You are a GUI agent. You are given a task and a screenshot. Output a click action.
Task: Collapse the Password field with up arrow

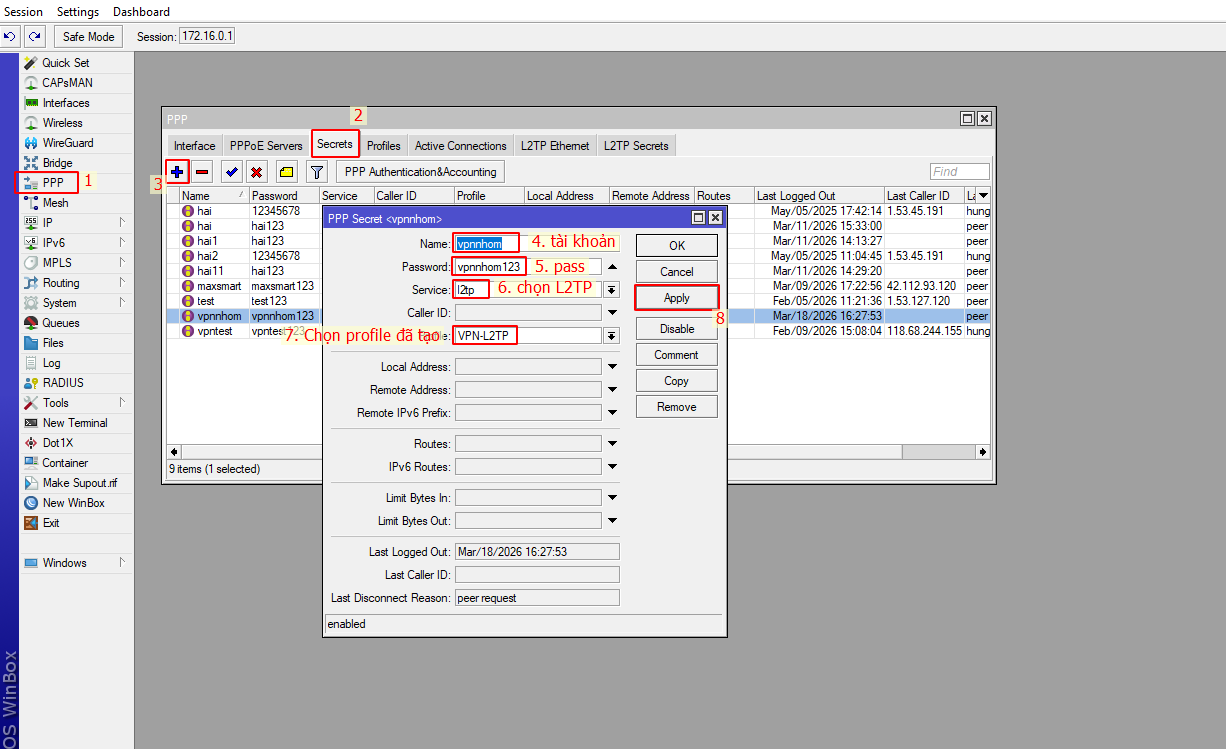[x=612, y=267]
